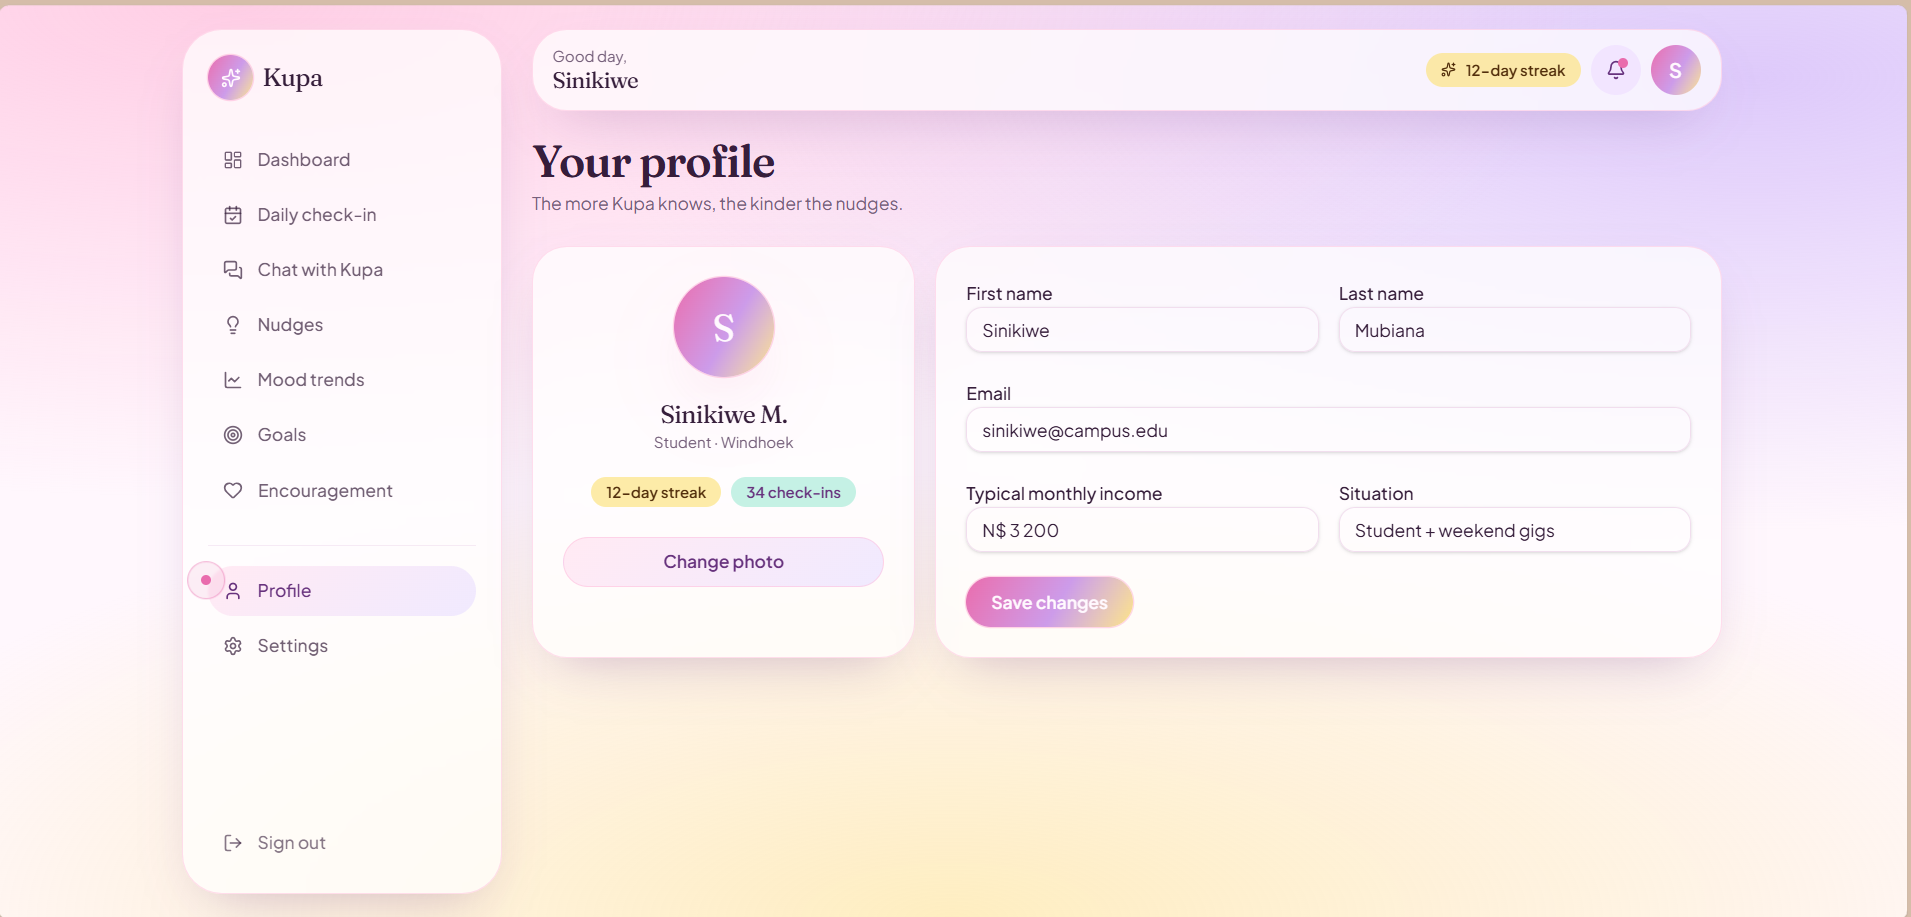
Task: Click the Nudges lightbulb icon
Action: (x=233, y=325)
